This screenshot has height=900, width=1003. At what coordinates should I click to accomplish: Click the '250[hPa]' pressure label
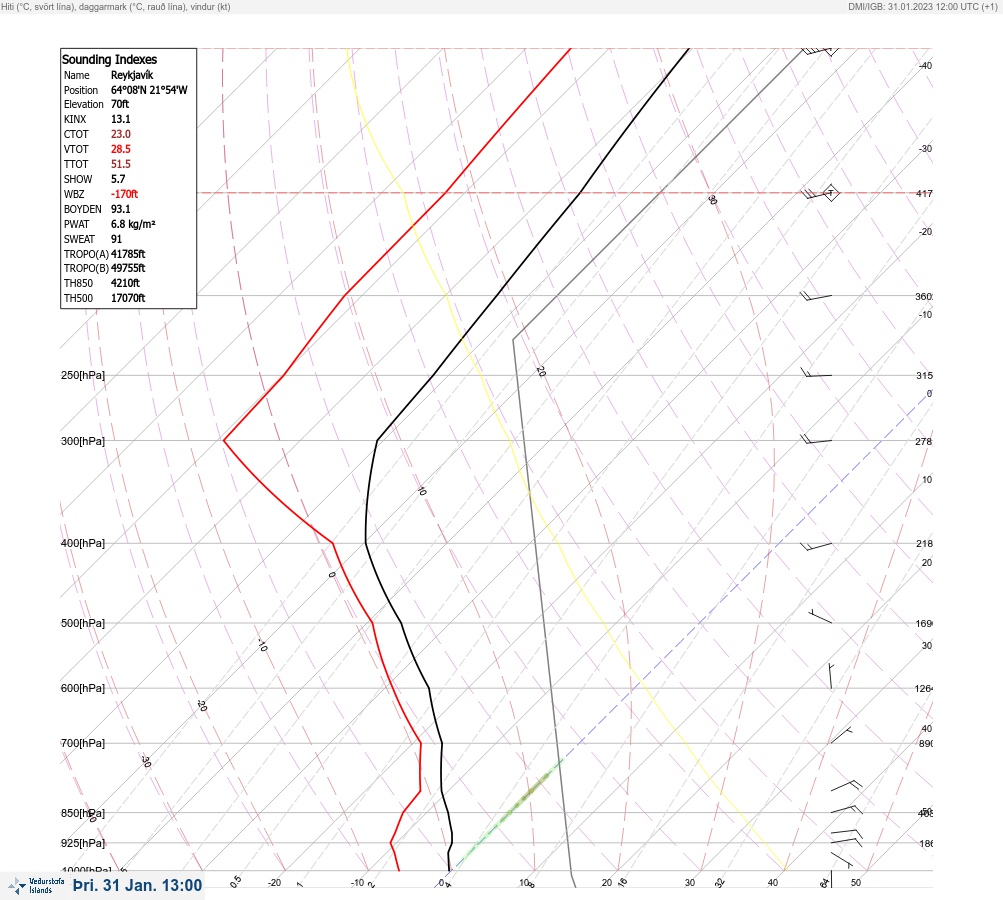[x=83, y=375]
